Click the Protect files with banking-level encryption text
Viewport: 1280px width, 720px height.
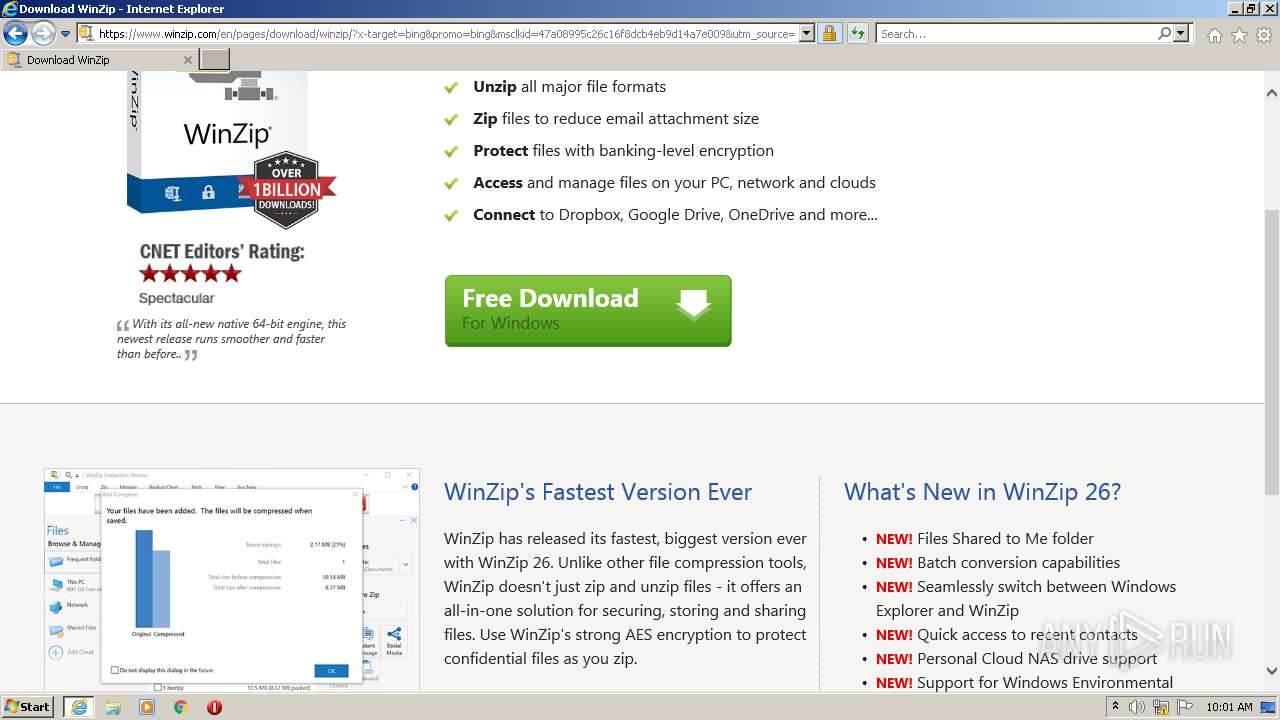pos(623,151)
